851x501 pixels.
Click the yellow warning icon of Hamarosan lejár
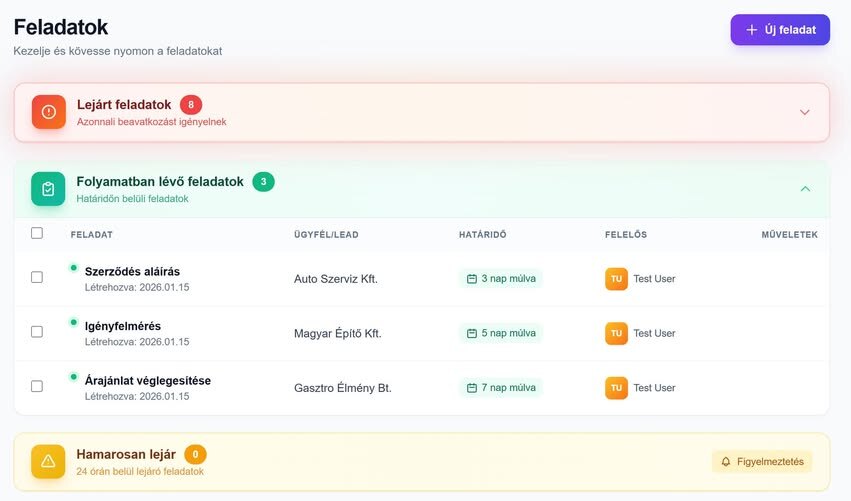click(48, 461)
